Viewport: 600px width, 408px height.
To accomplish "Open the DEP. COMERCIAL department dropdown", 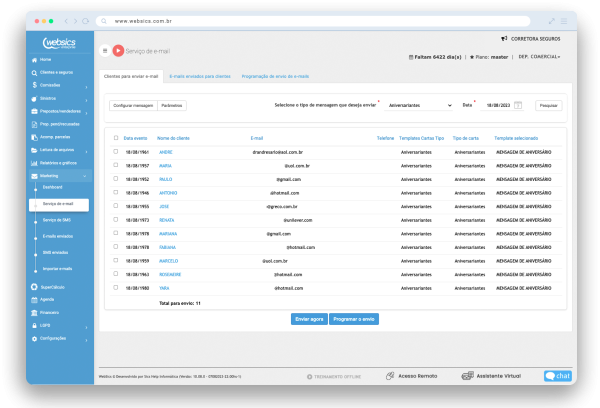I will (539, 57).
